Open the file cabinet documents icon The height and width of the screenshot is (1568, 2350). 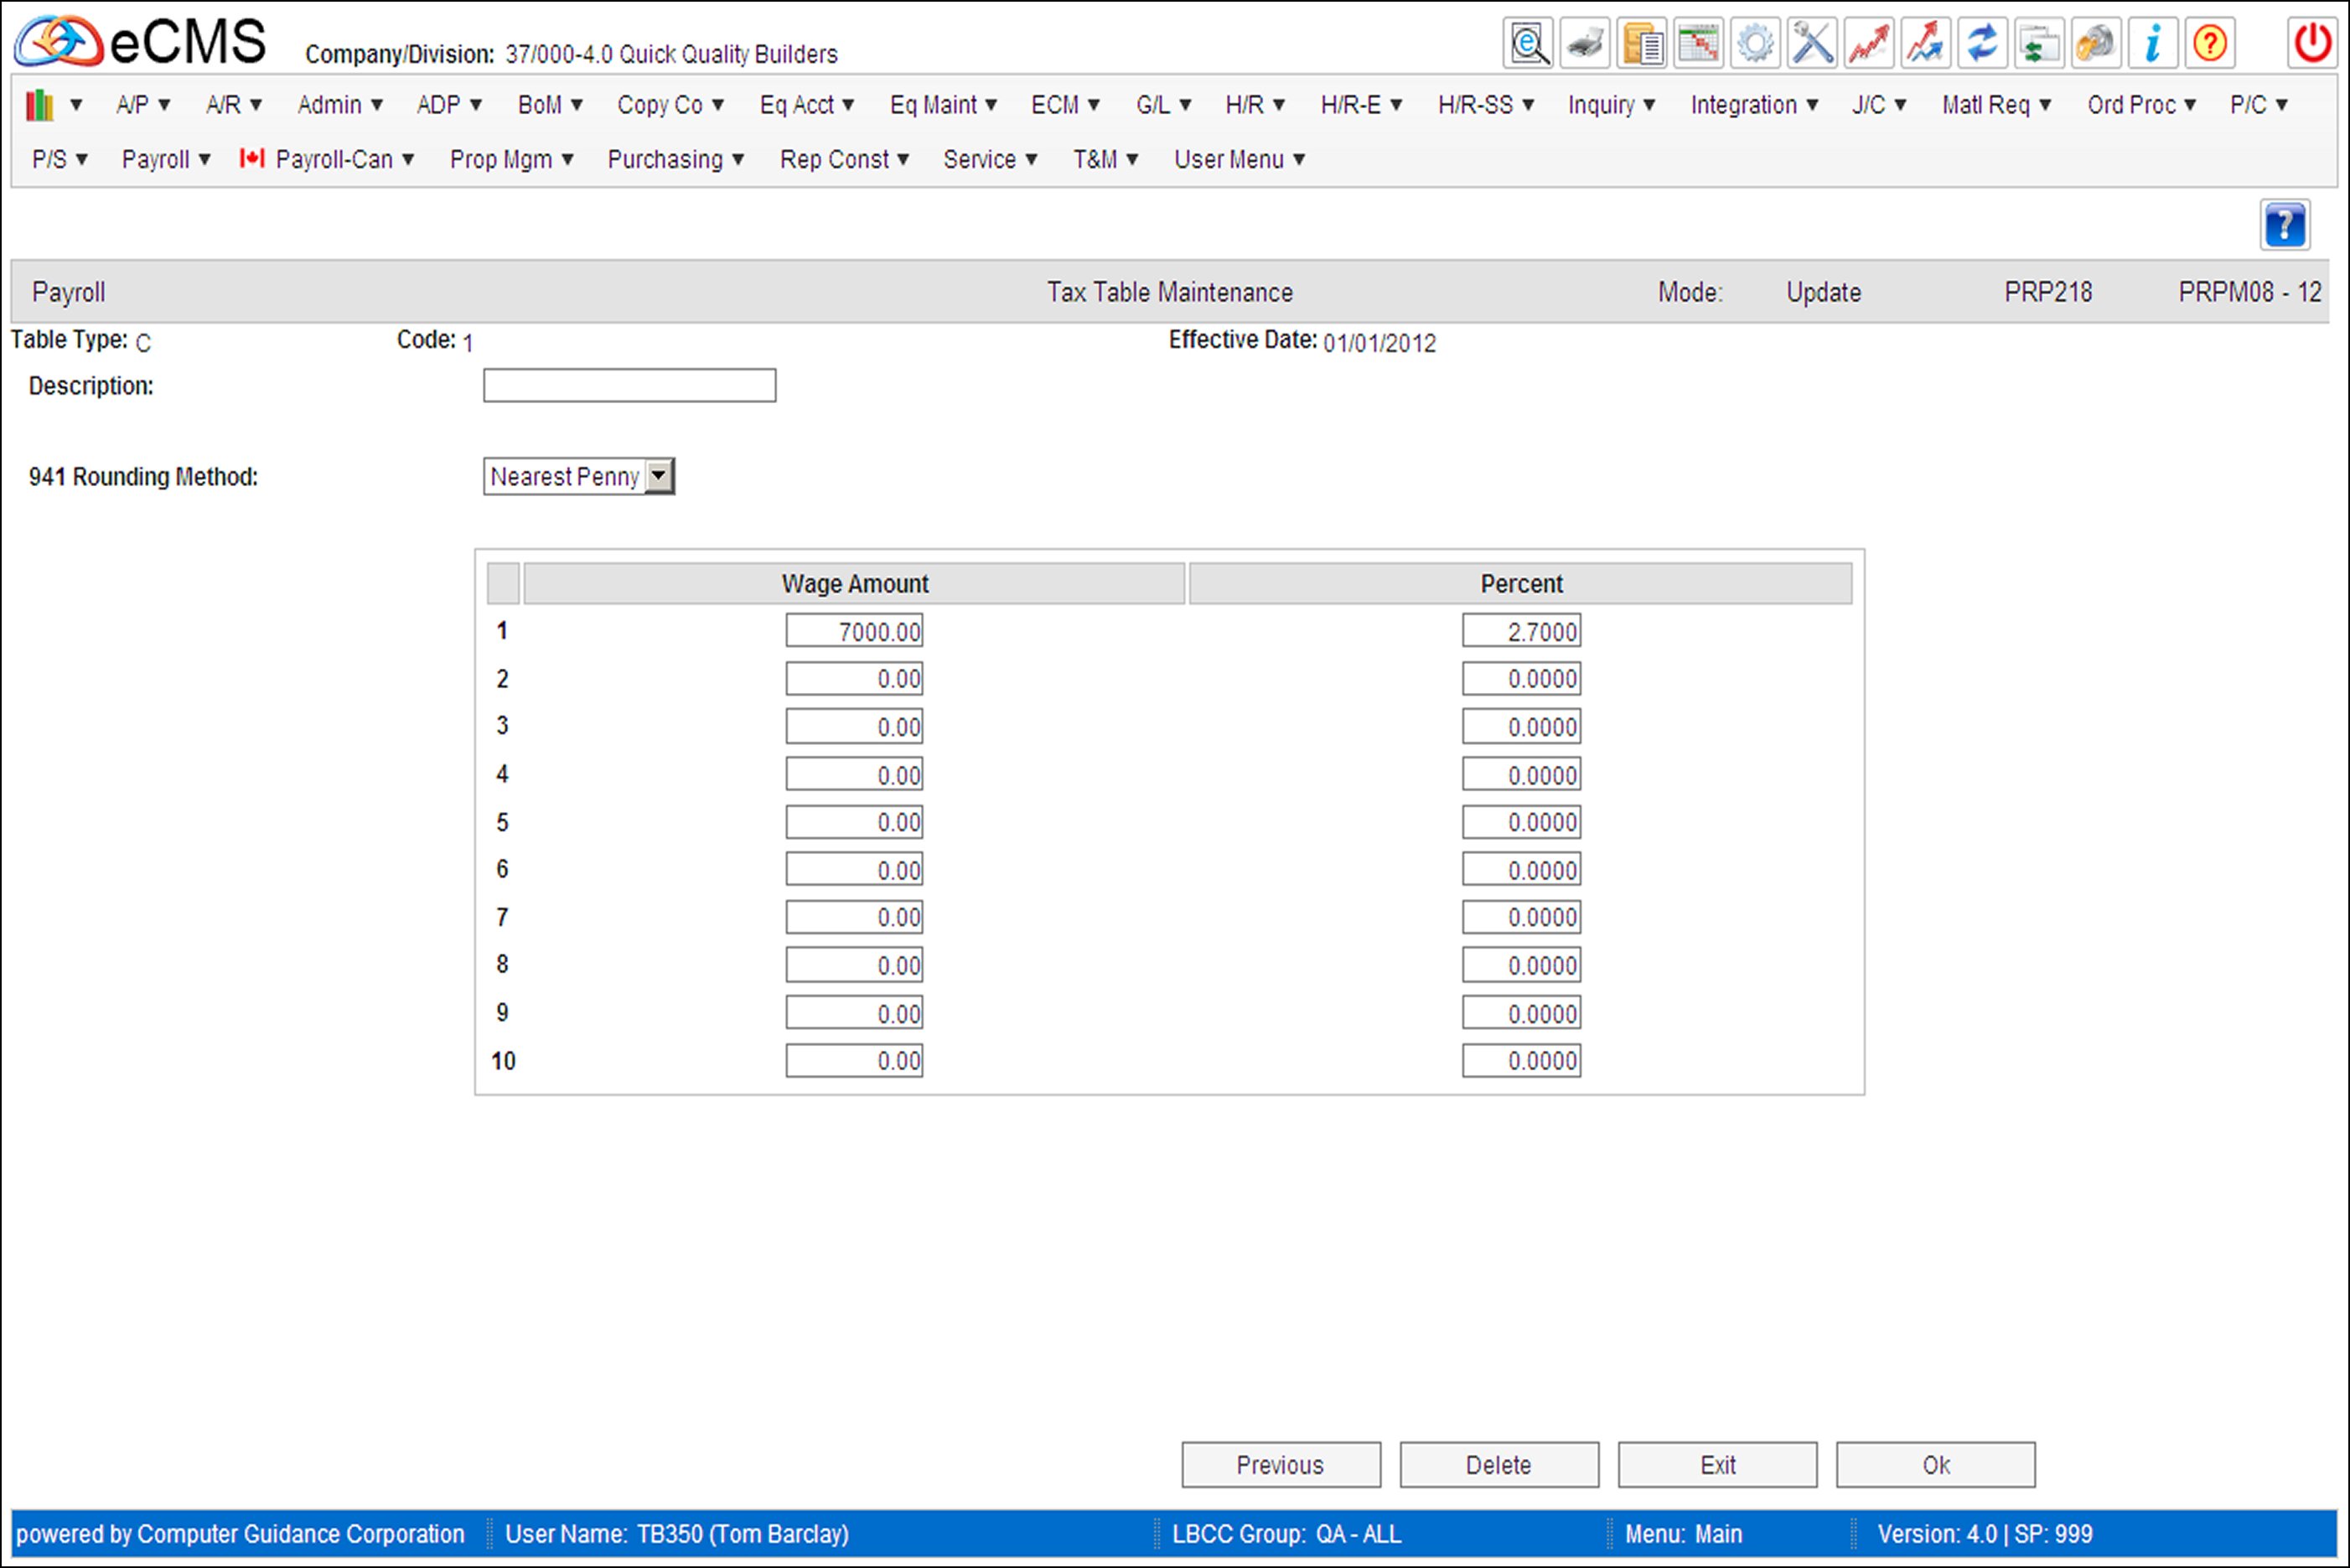pyautogui.click(x=1642, y=44)
